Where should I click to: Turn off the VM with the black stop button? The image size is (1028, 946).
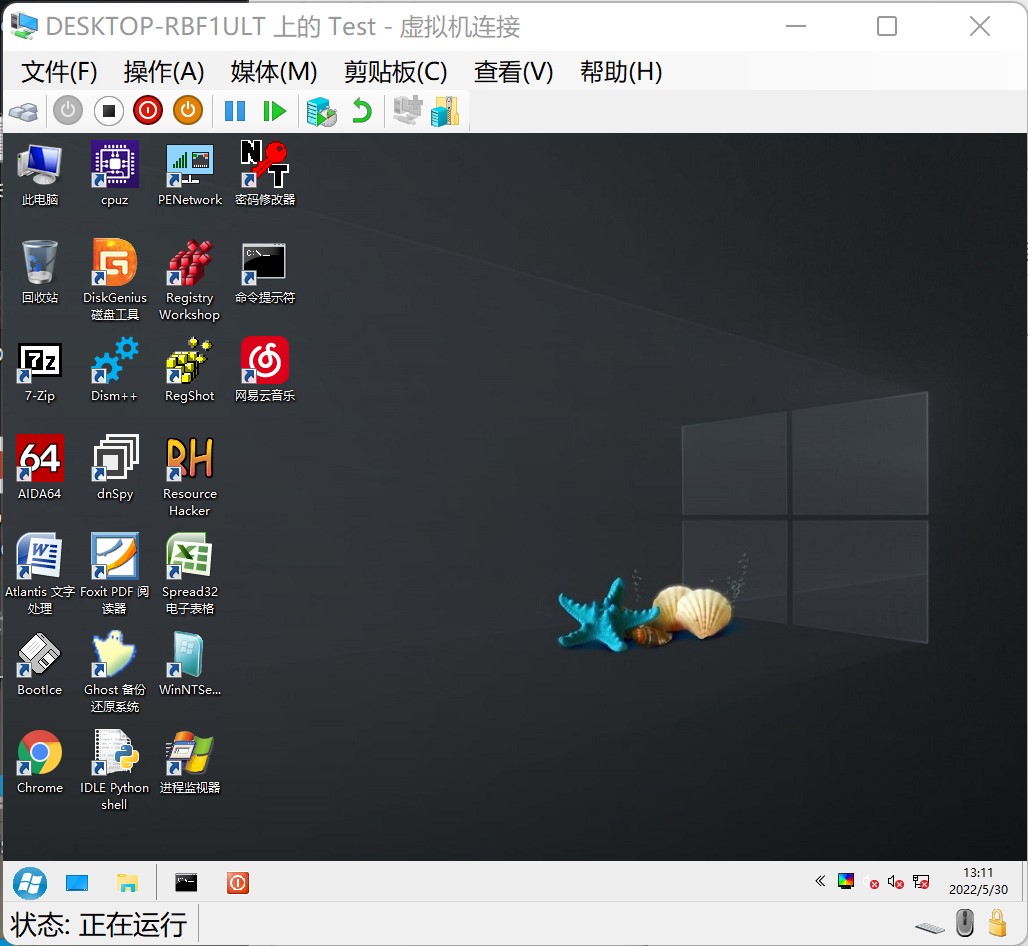pos(109,111)
